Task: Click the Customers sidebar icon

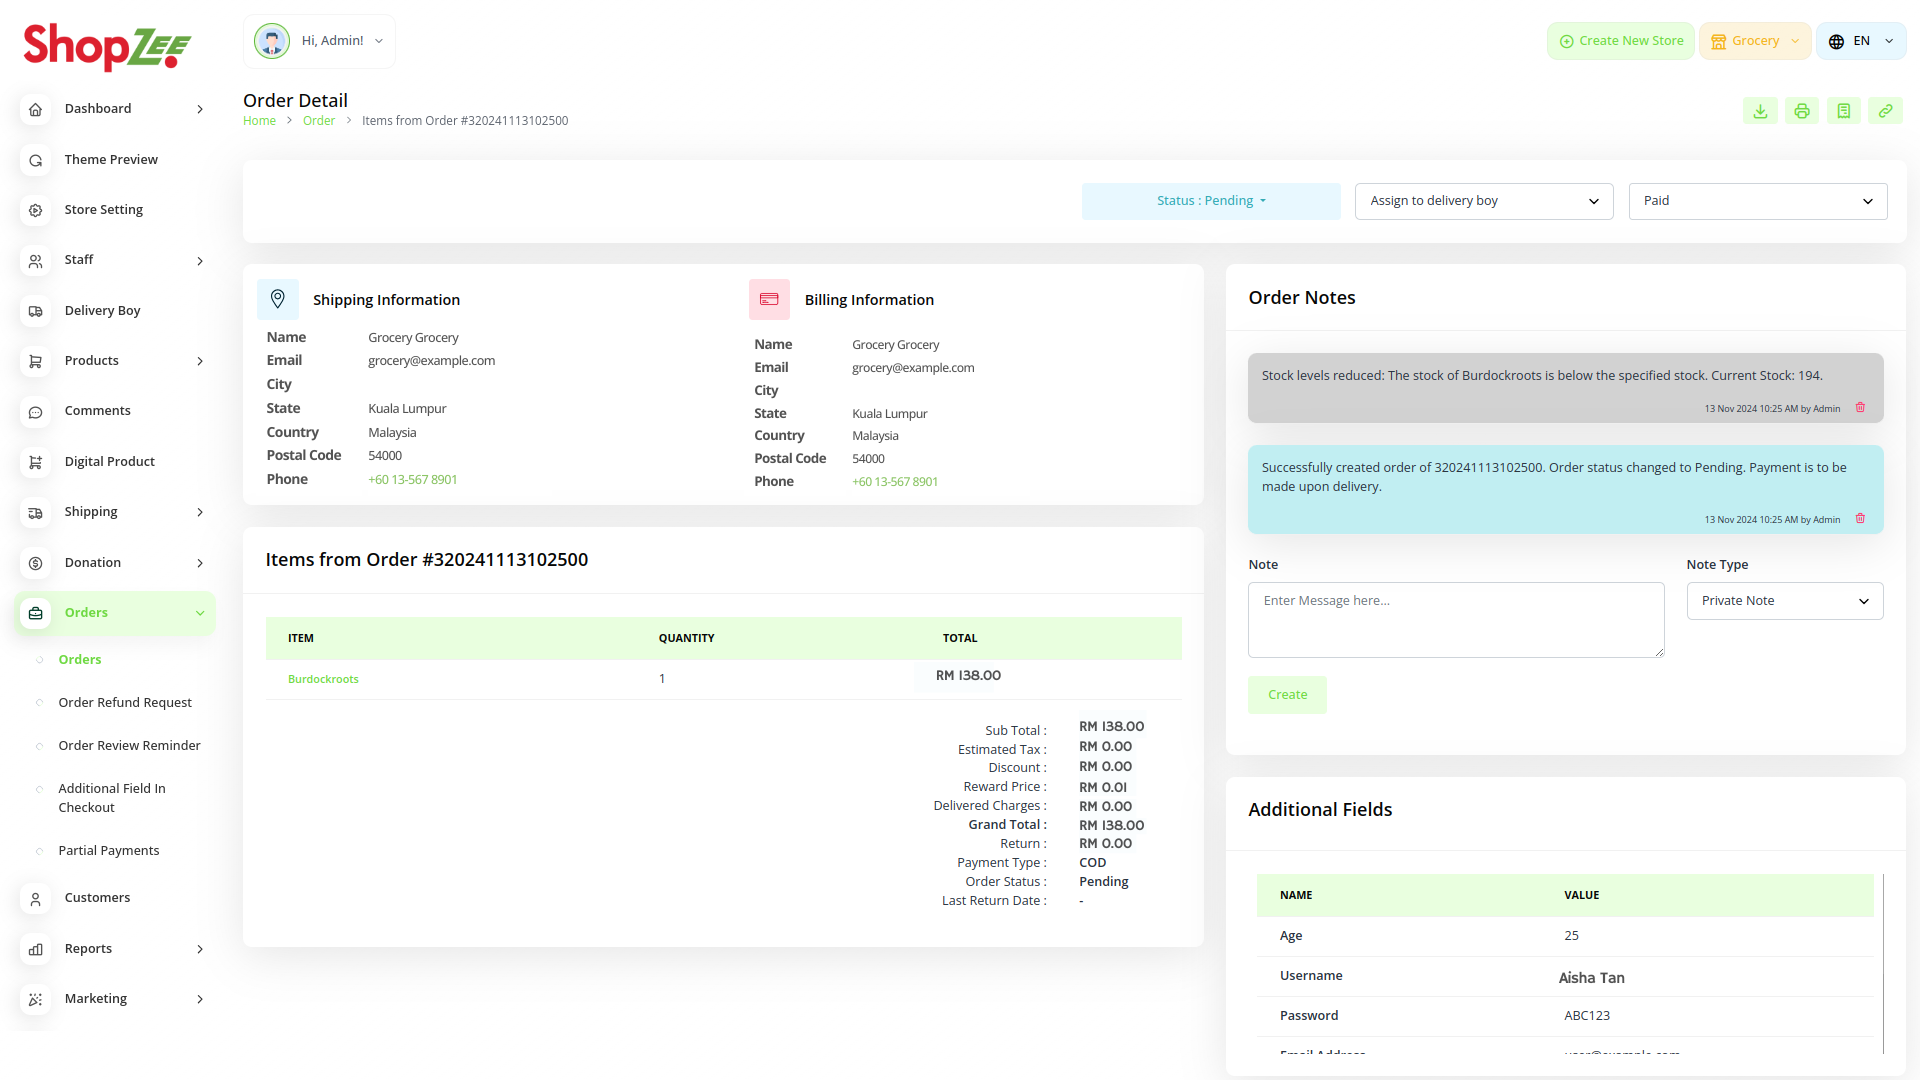Action: [36, 899]
